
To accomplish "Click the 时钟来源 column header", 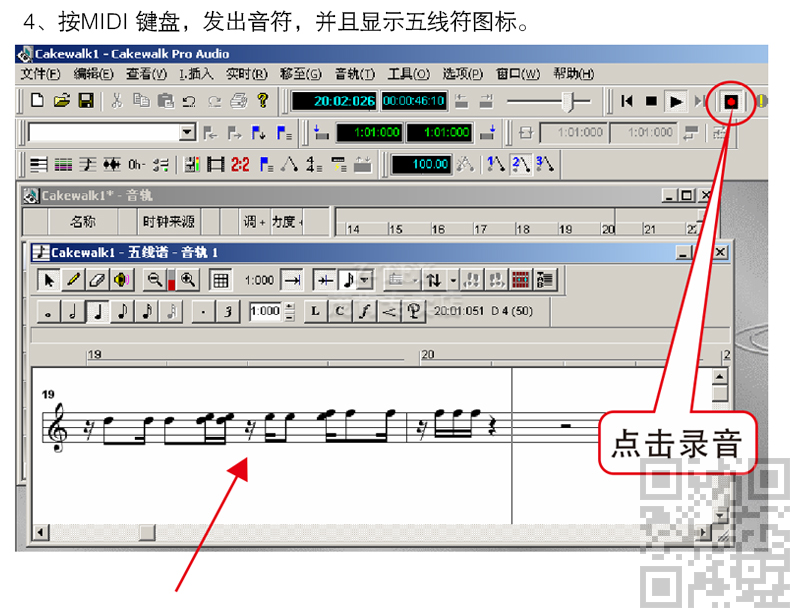I will [x=169, y=222].
